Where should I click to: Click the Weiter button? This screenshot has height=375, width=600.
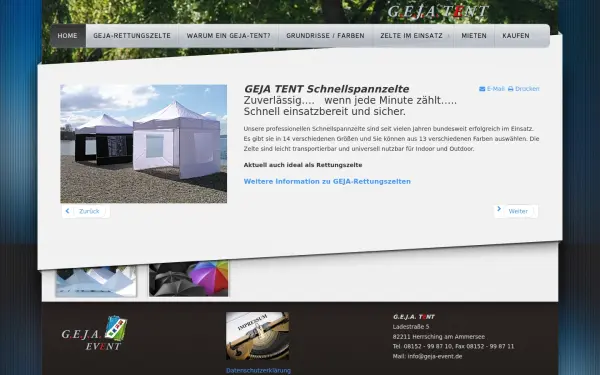point(516,211)
